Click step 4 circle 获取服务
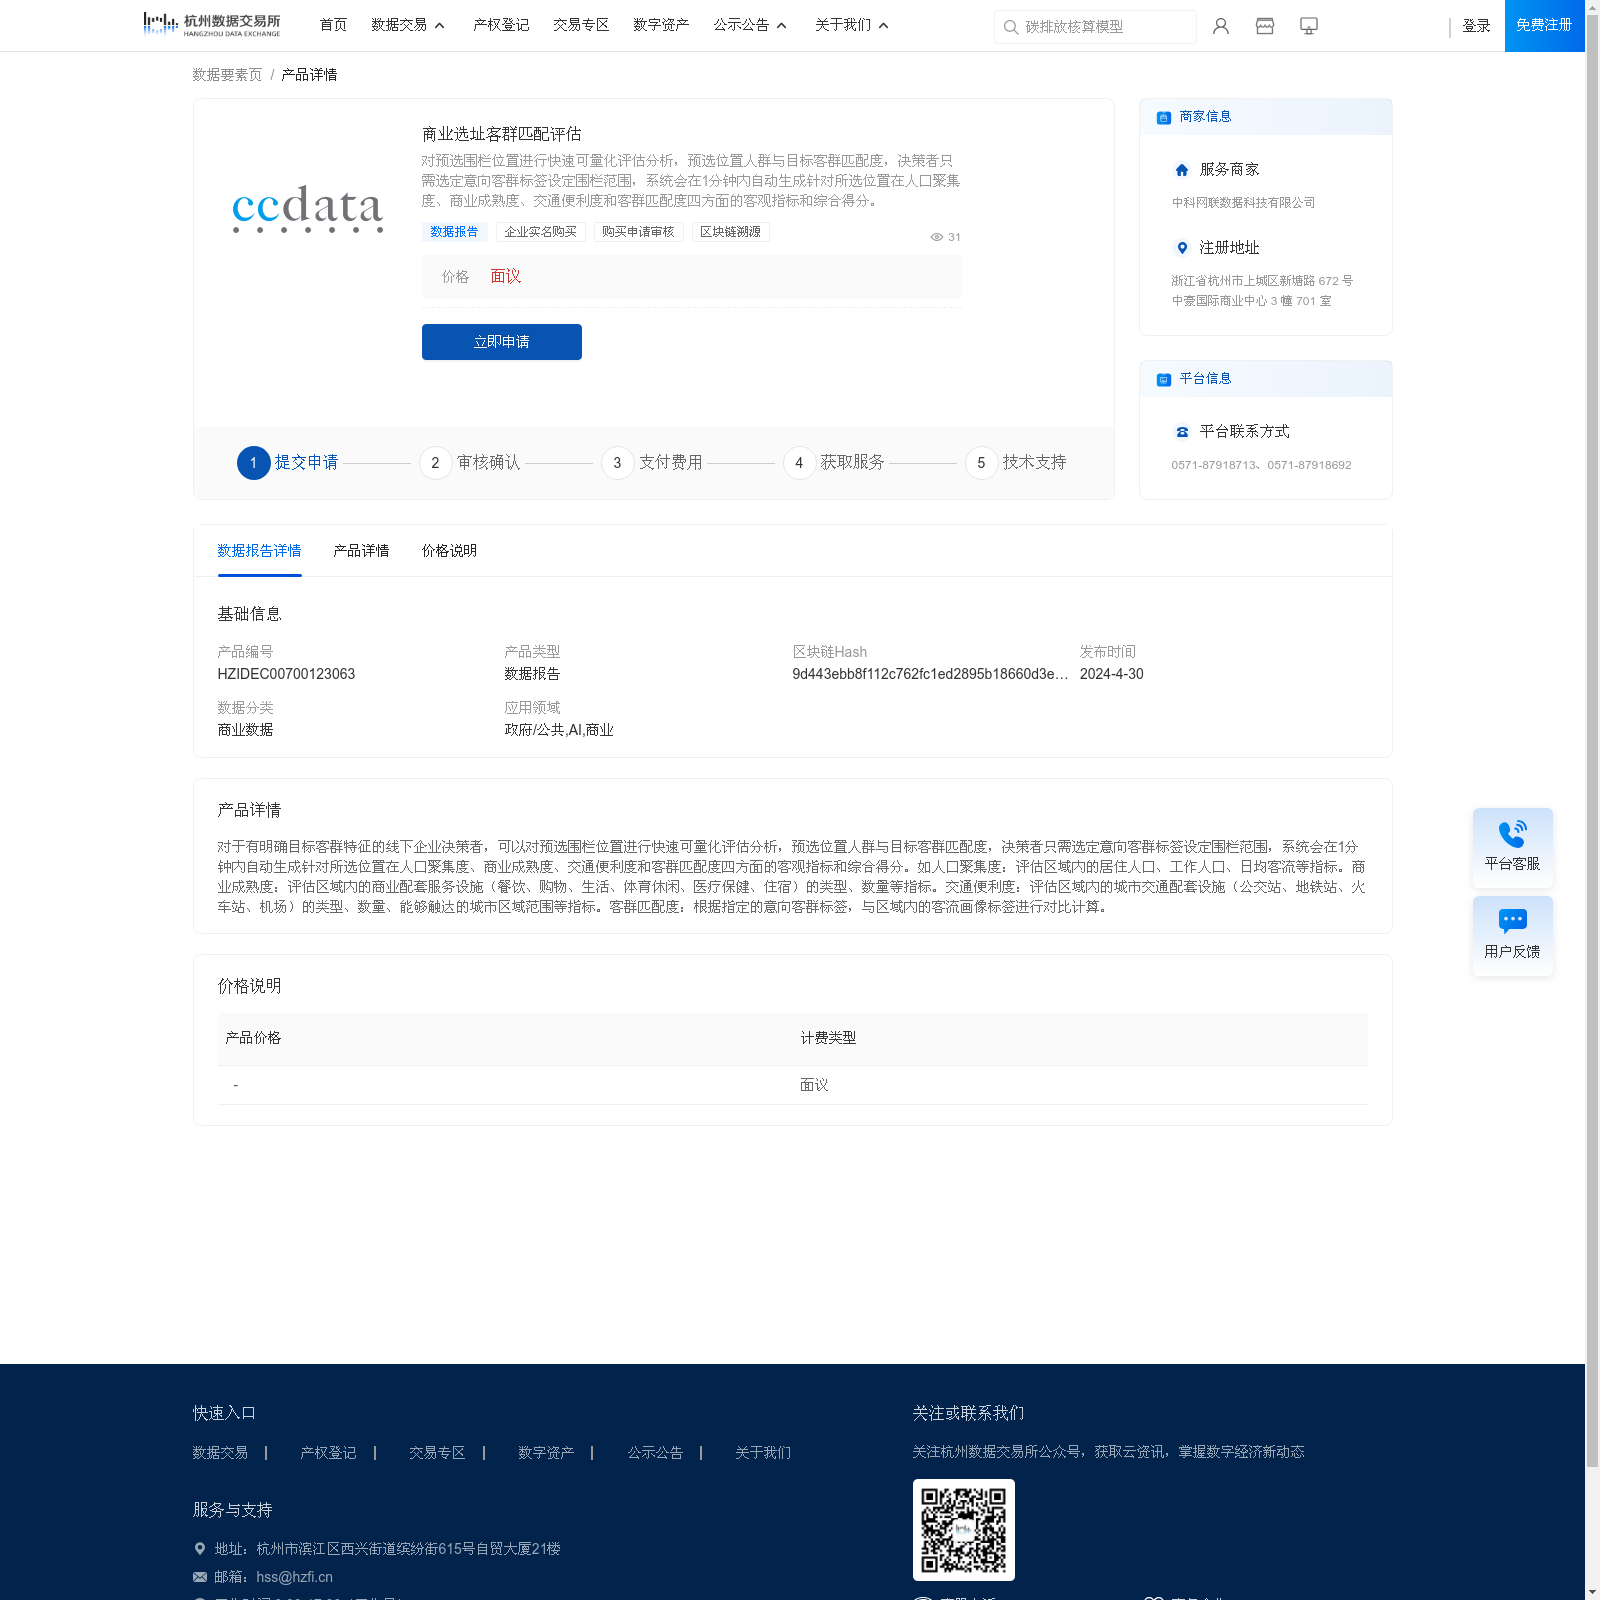1600x1600 pixels. pos(800,463)
